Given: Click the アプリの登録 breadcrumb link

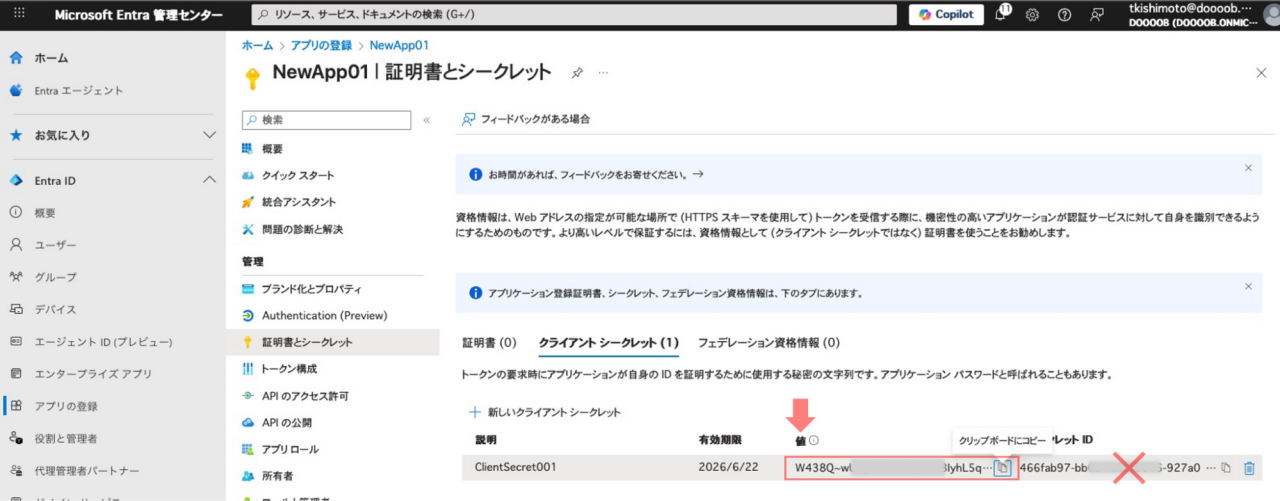Looking at the screenshot, I should (x=323, y=45).
